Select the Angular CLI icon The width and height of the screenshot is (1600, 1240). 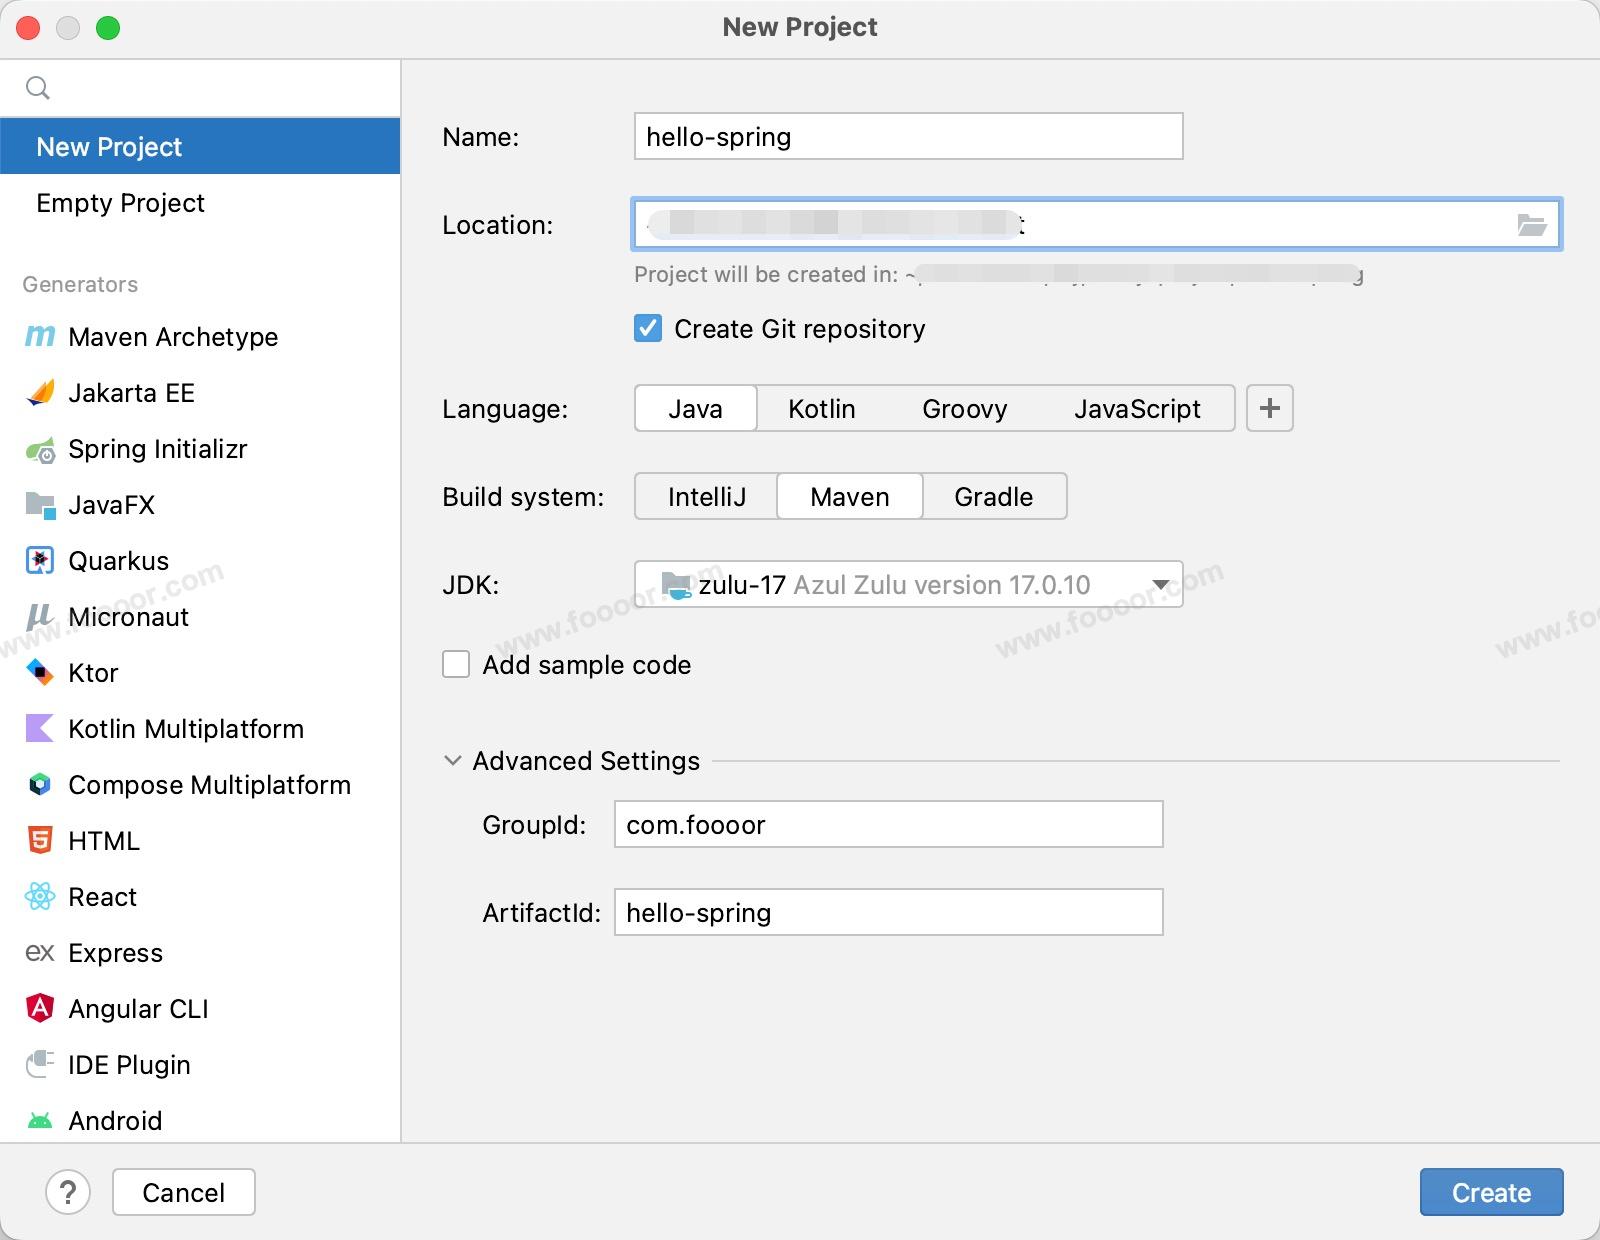tap(40, 1009)
